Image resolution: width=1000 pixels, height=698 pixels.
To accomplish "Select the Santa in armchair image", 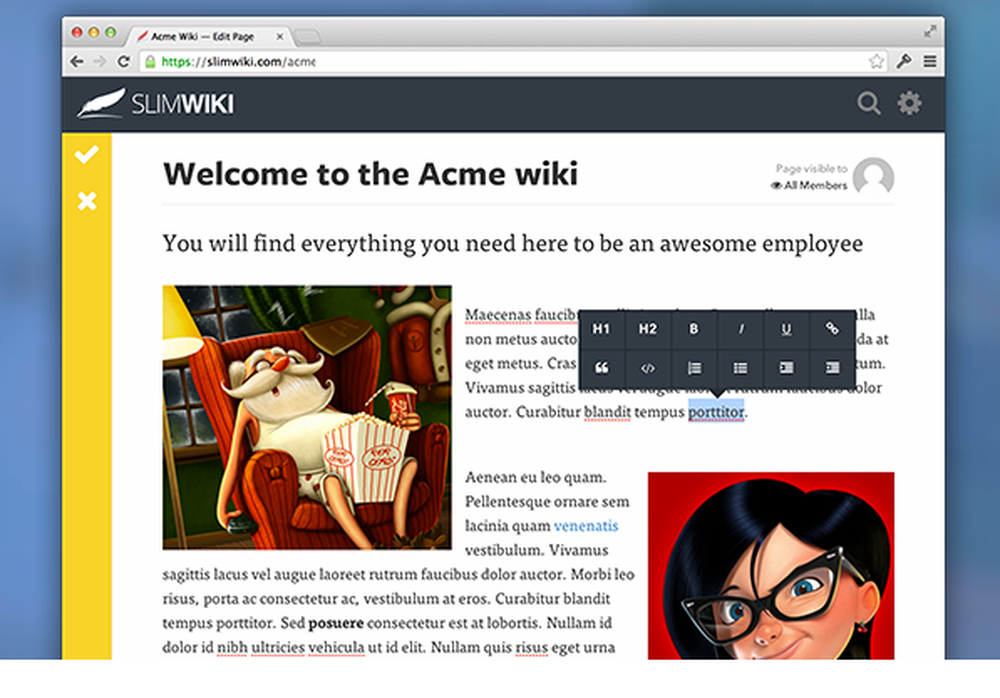I will (307, 417).
